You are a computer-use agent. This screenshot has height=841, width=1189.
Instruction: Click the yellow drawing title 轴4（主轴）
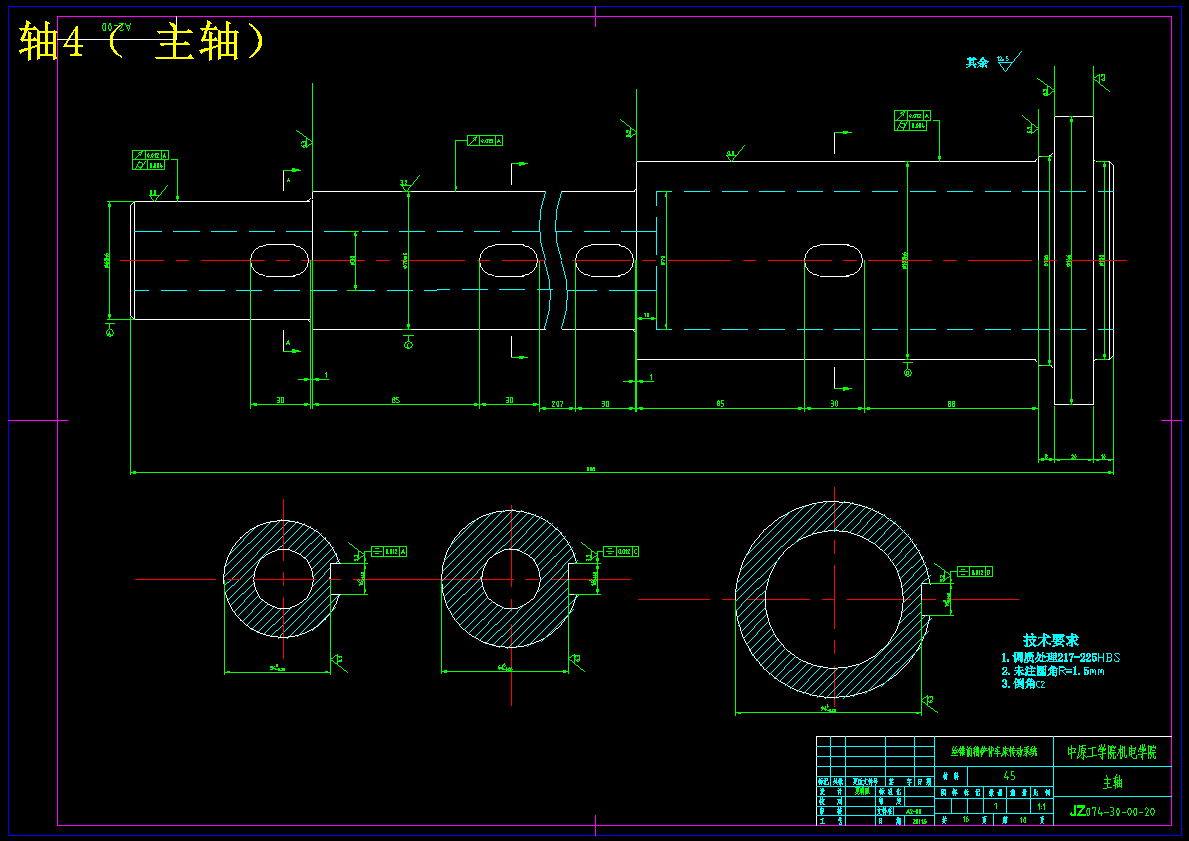(x=142, y=41)
